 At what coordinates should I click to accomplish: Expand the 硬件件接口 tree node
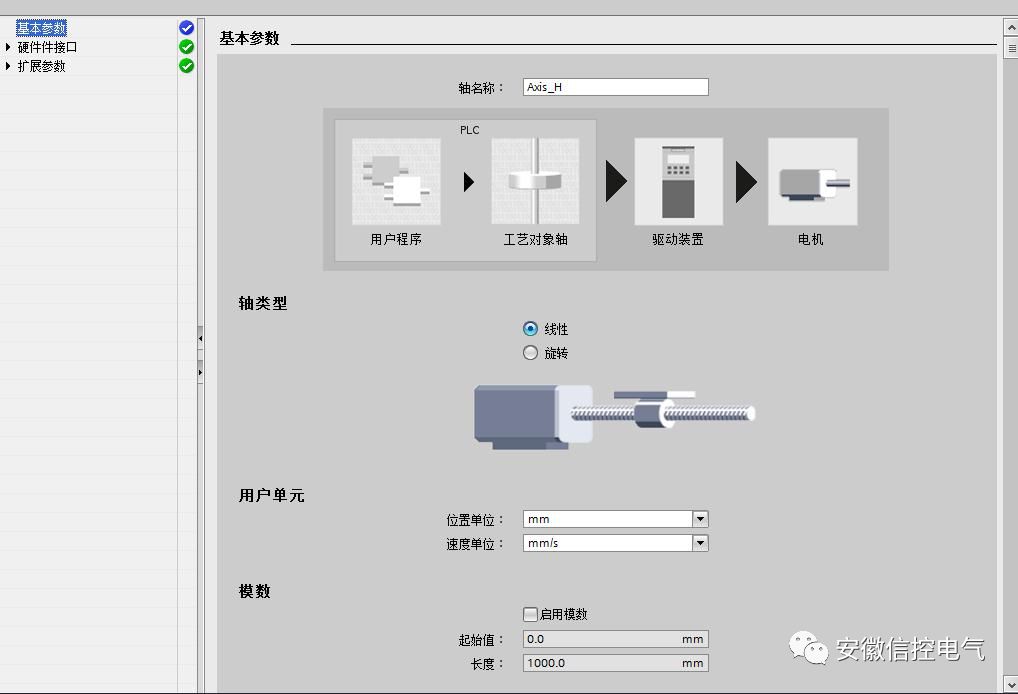click(x=7, y=47)
